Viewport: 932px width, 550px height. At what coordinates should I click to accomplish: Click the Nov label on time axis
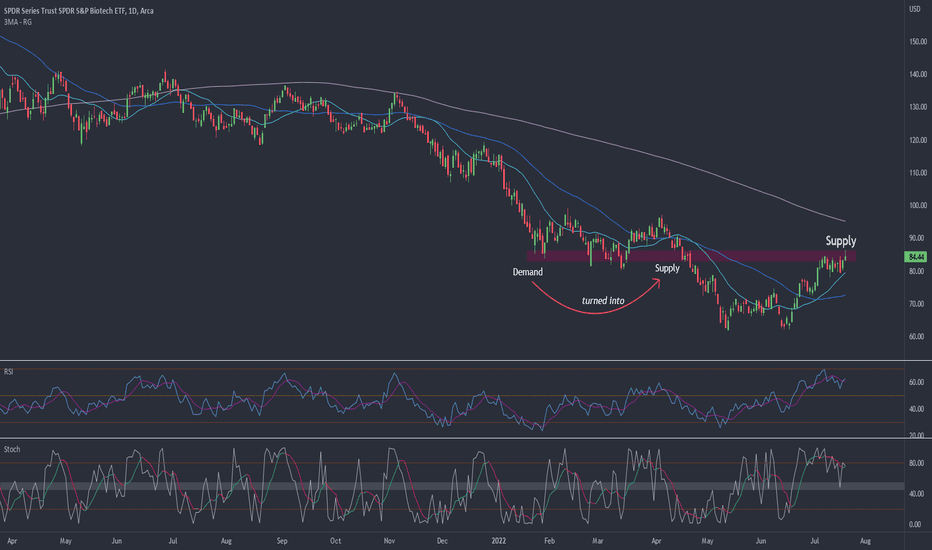pos(389,541)
